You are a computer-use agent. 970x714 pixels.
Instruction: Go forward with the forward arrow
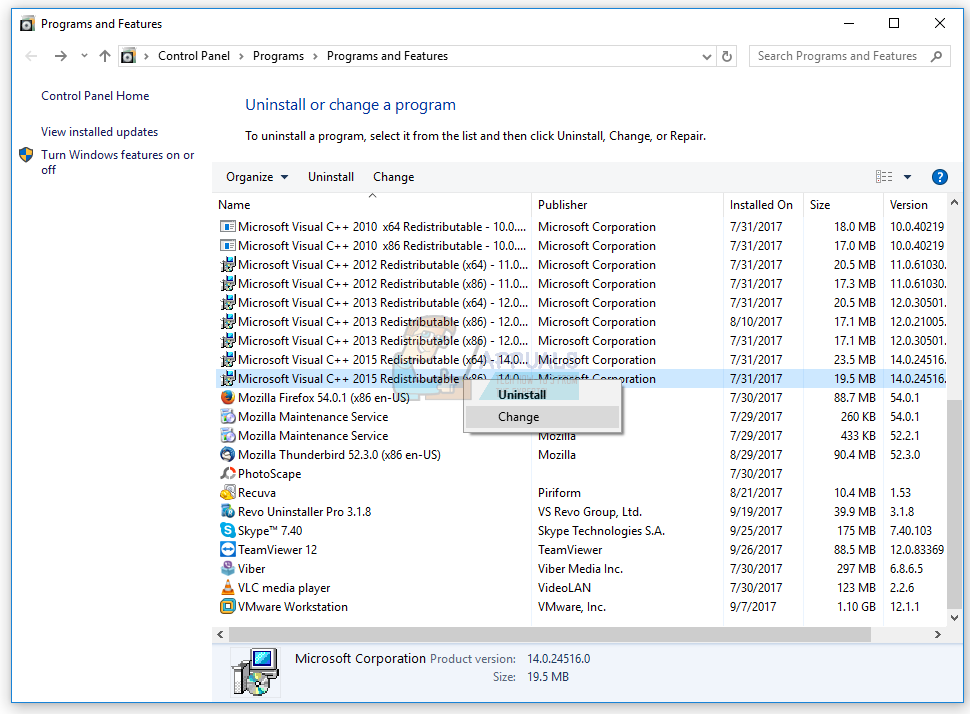(61, 56)
